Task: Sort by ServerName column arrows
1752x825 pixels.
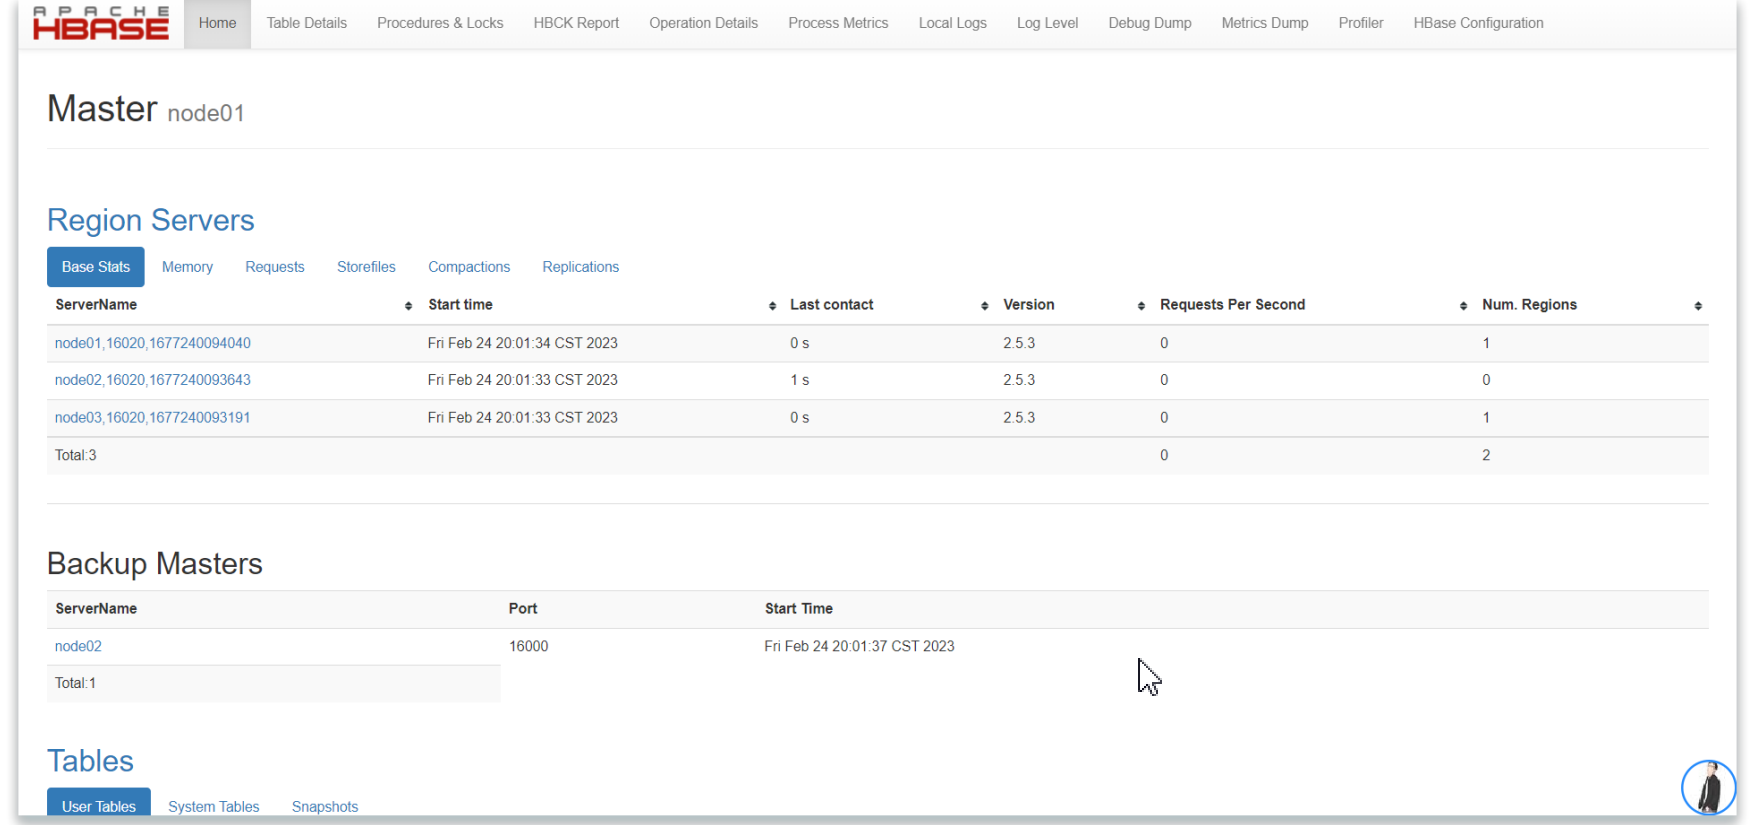Action: coord(408,306)
